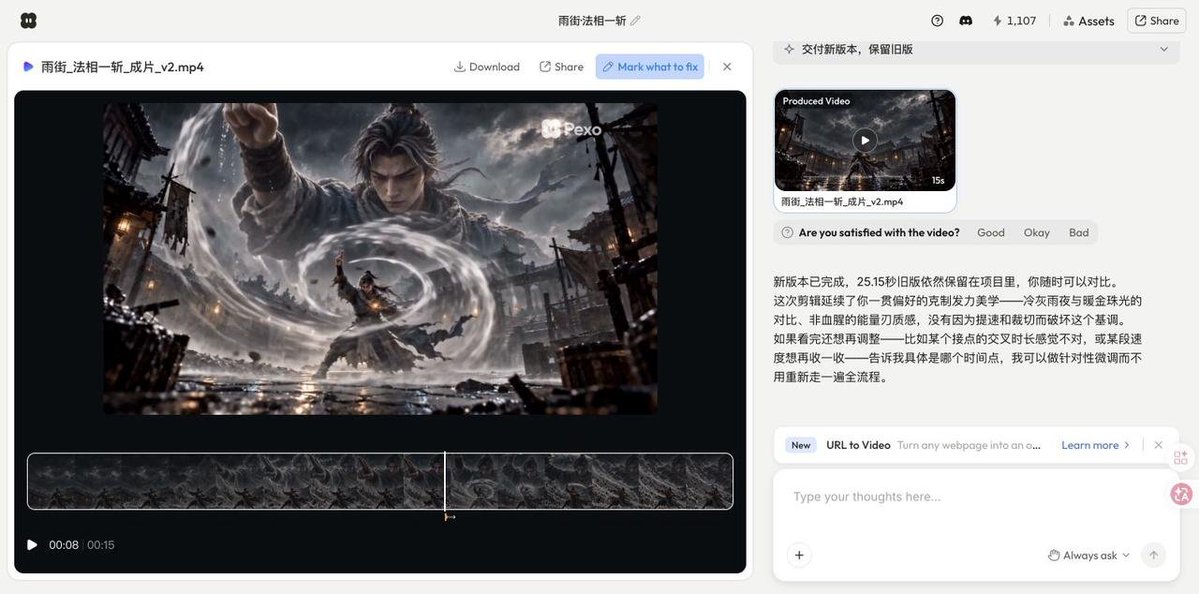The image size is (1199, 594).
Task: Click the trim handle below playhead
Action: coord(450,518)
